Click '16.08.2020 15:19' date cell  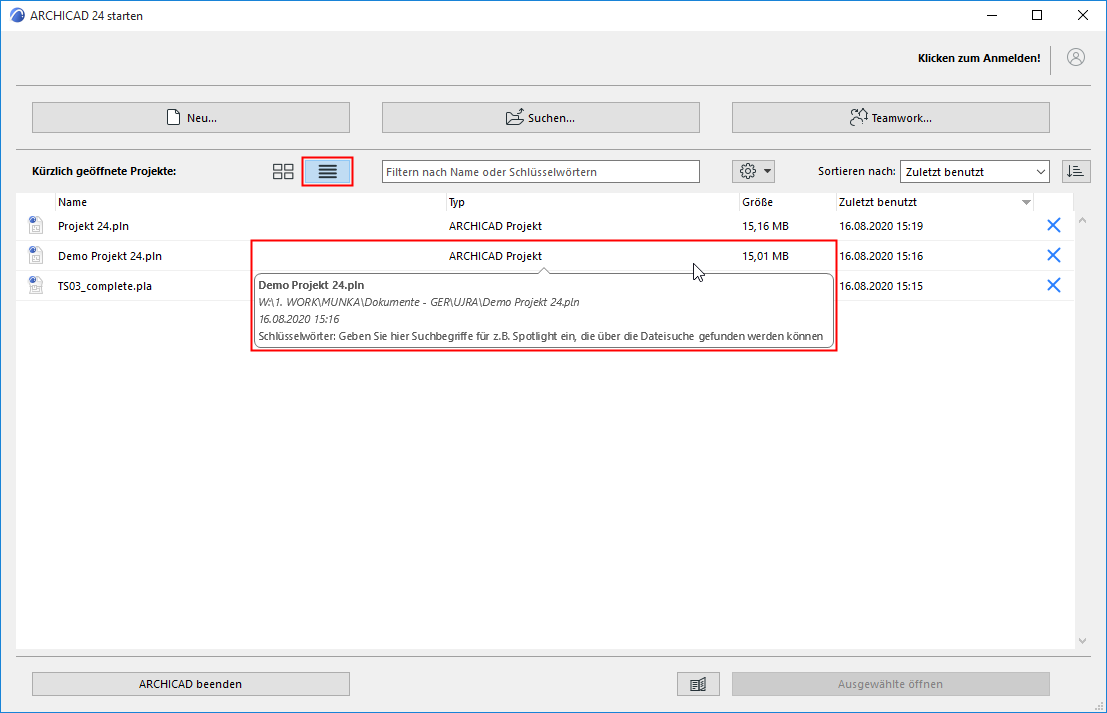pos(881,226)
